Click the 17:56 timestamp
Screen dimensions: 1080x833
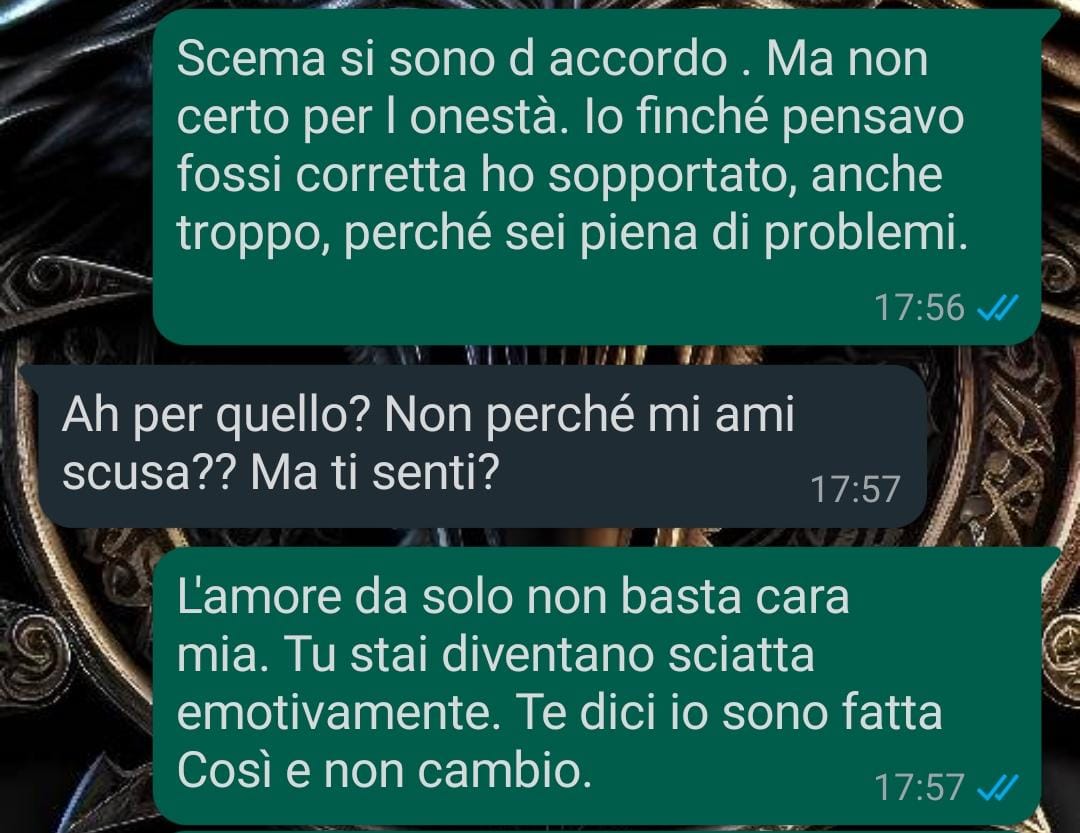pos(919,308)
